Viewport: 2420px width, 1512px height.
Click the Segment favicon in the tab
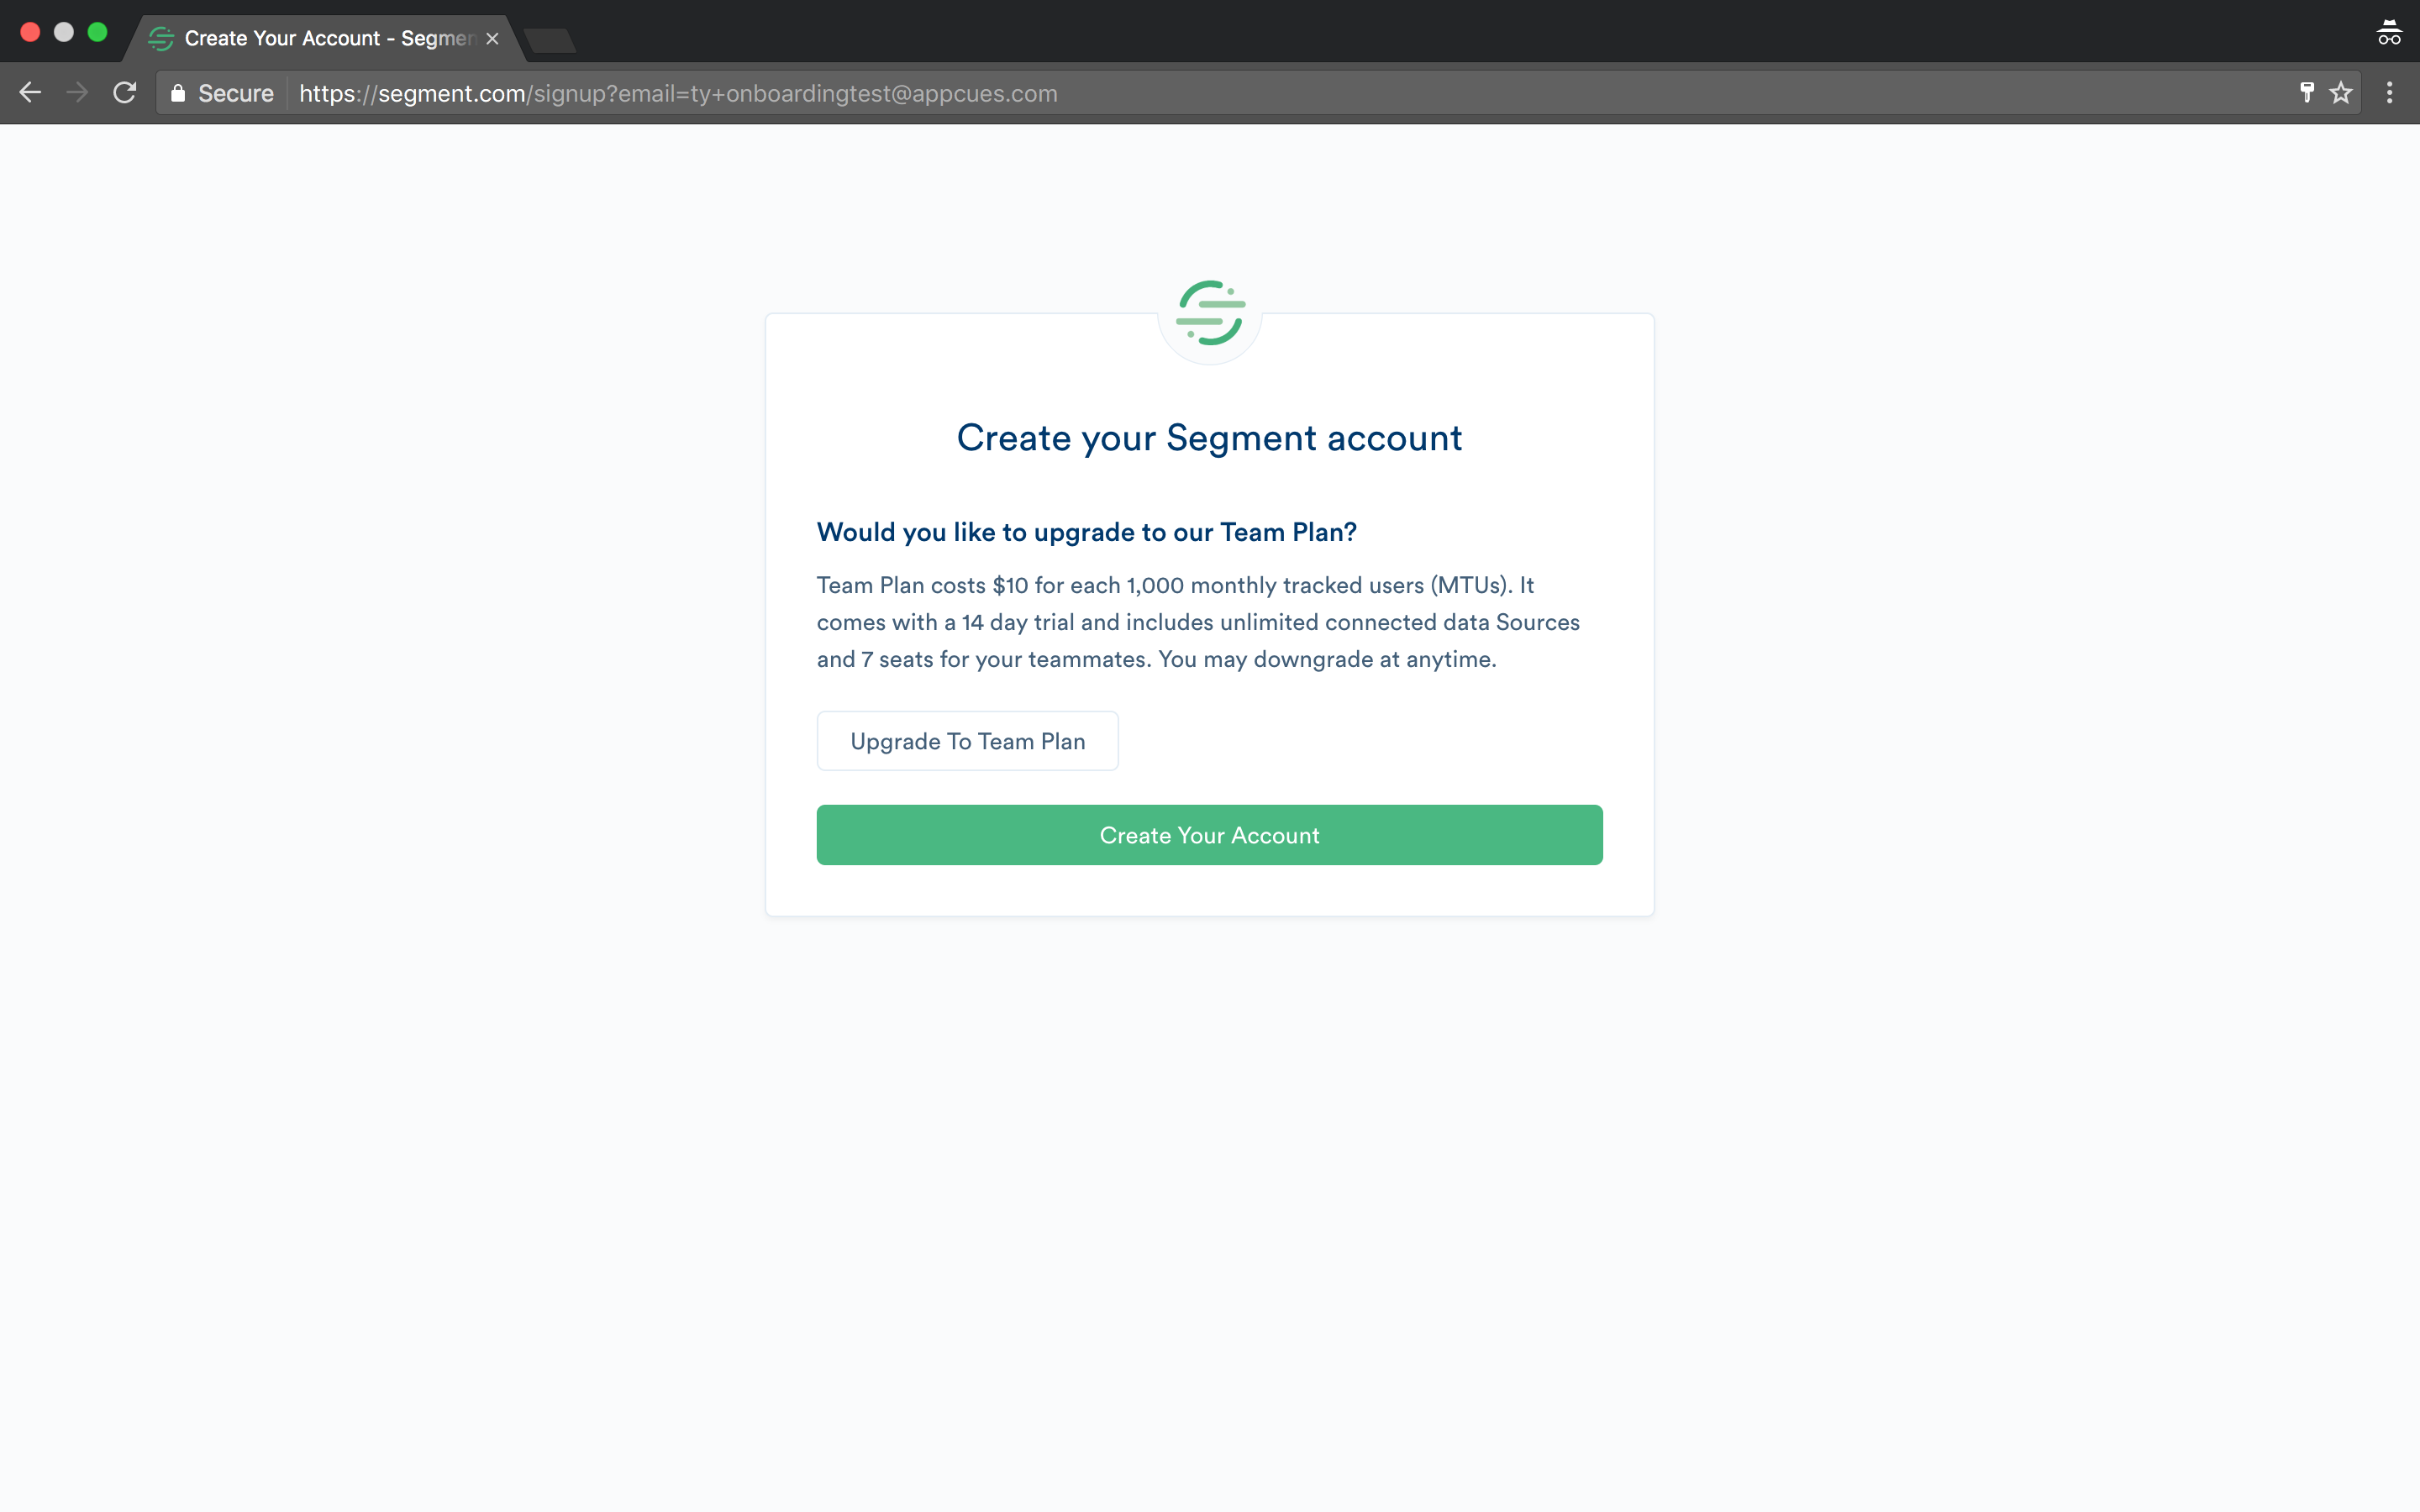161,38
